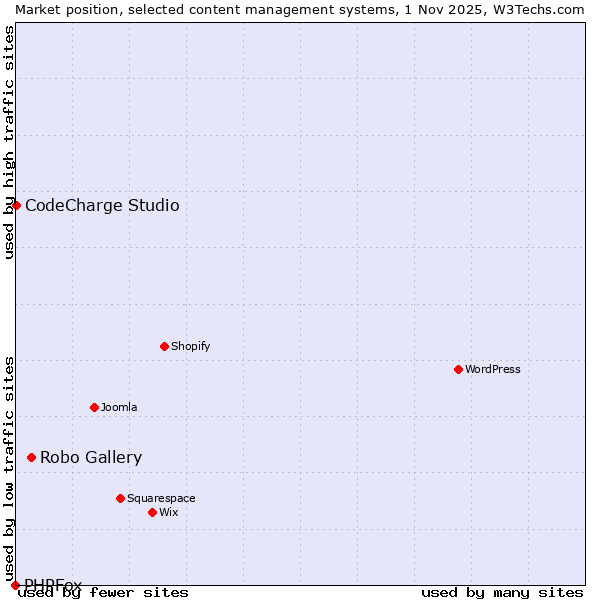Click the PHPFox marker at bottom-left corner
Screen dimensions: 600x600
tap(15, 585)
